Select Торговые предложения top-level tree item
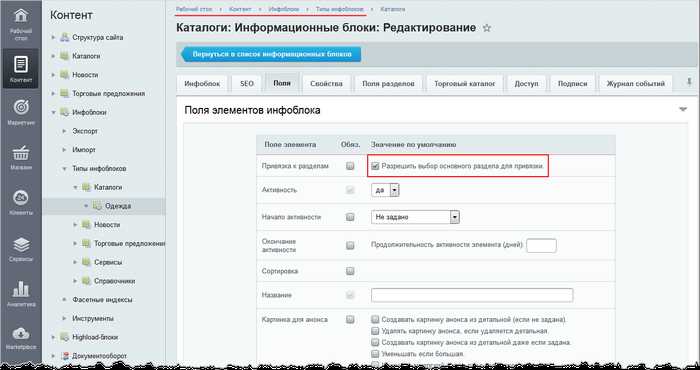The image size is (700, 370). [108, 94]
